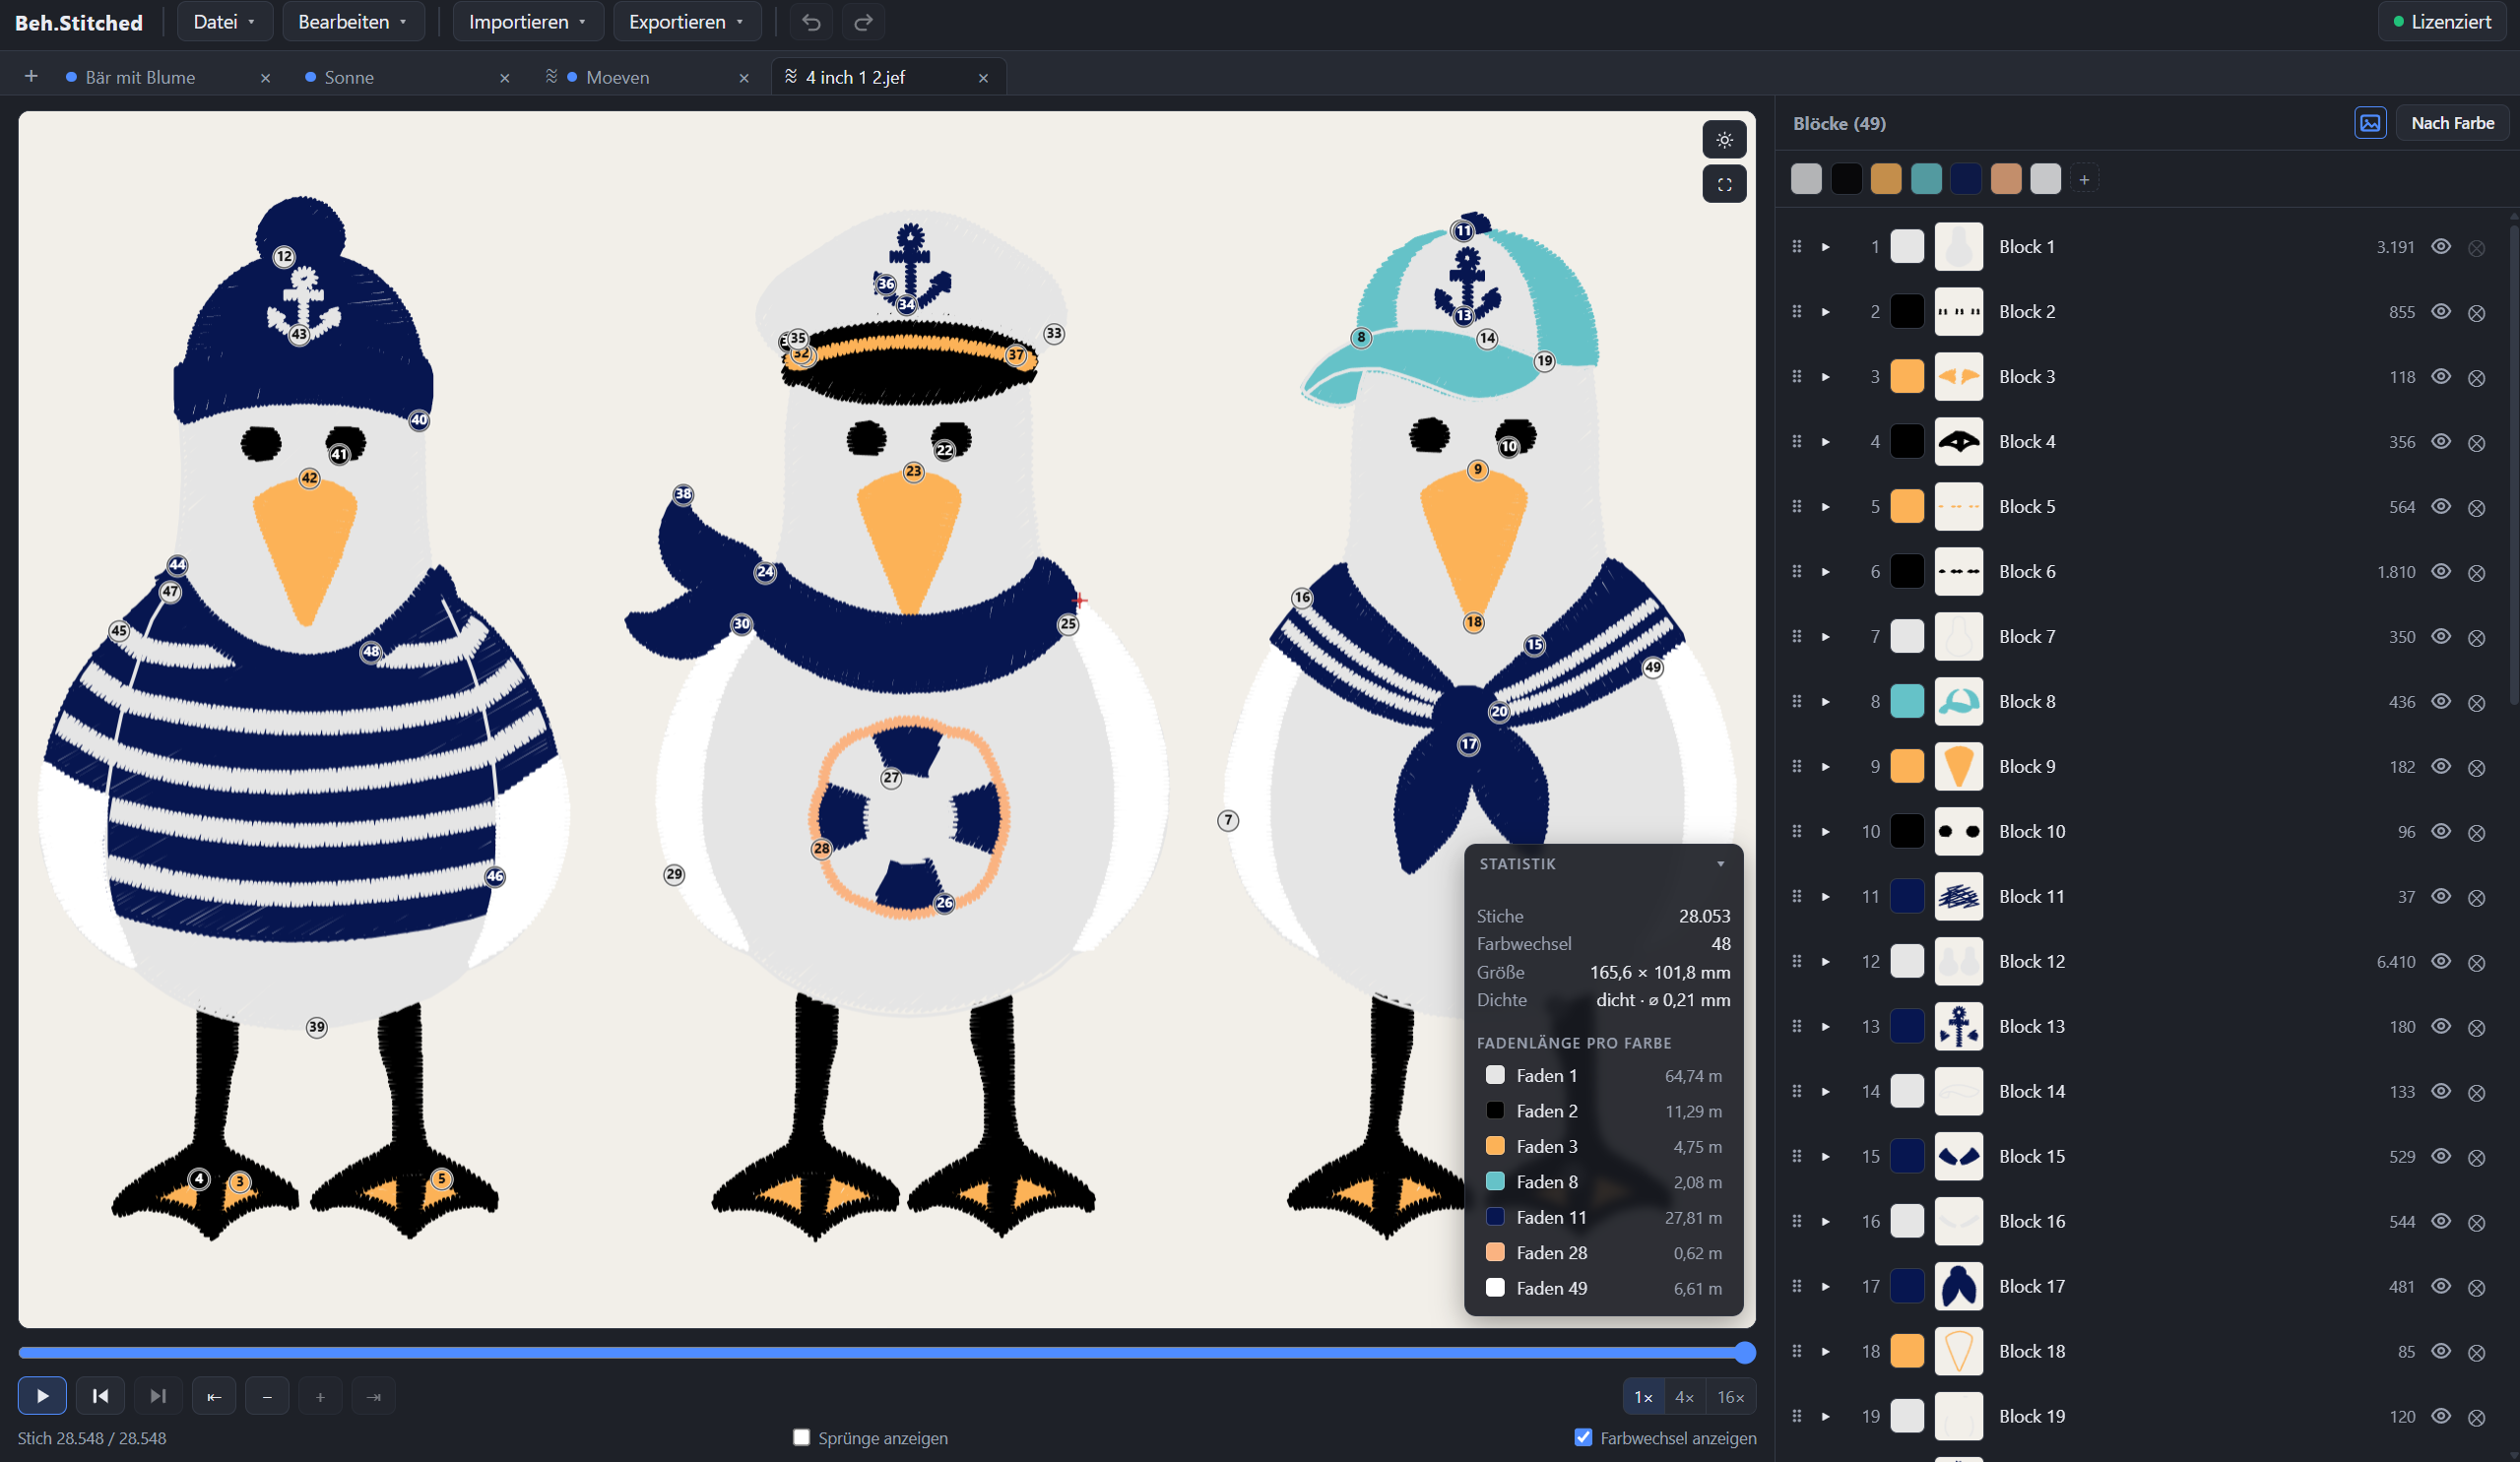Set playback speed to 16×

(x=1730, y=1397)
